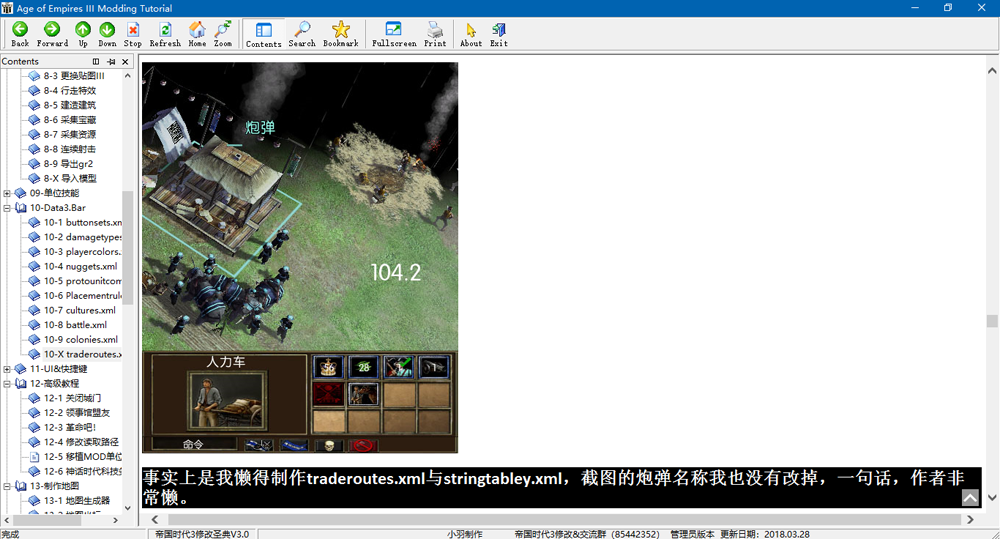
Task: Open topic 8-5 建造建筑
Action: pyautogui.click(x=70, y=105)
